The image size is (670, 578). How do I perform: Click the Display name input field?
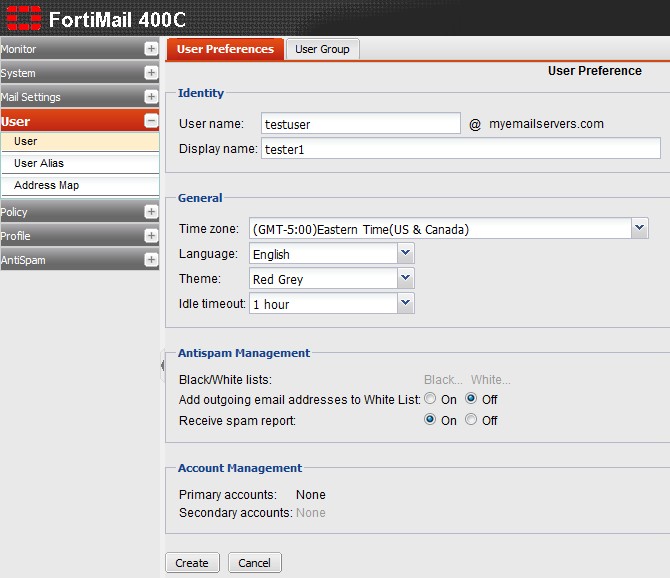[x=461, y=148]
